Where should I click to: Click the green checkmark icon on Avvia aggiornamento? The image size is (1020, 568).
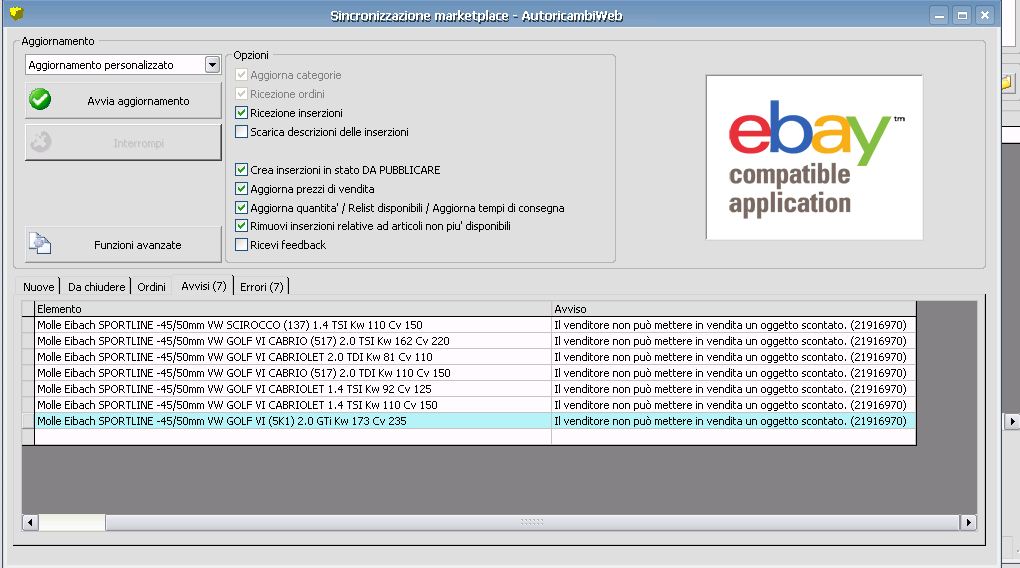point(40,100)
